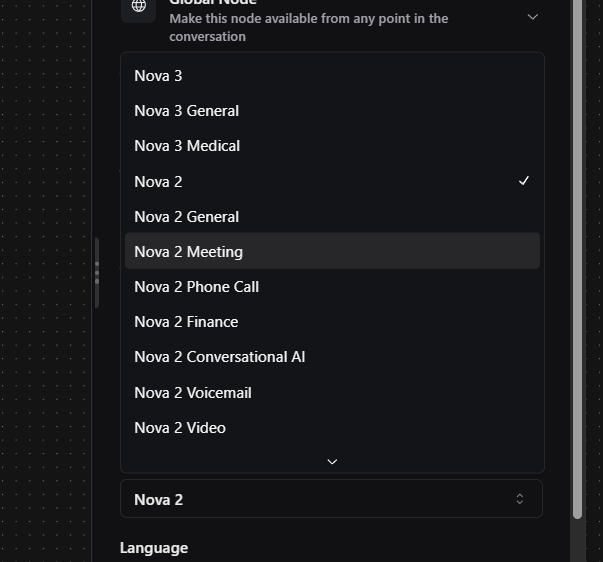Choose the Nova 3 General option
This screenshot has height=562, width=603.
(186, 111)
